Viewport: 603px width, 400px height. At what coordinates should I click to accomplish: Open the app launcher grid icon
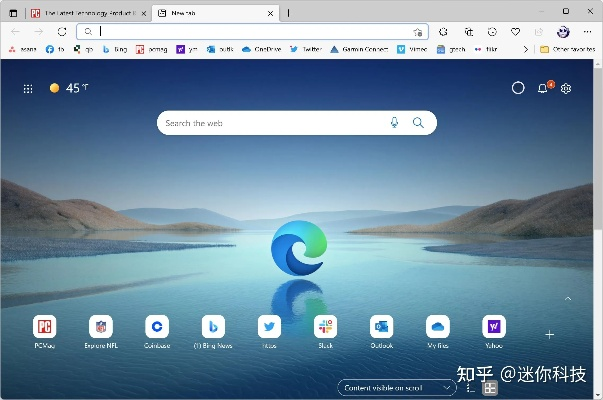pyautogui.click(x=28, y=88)
